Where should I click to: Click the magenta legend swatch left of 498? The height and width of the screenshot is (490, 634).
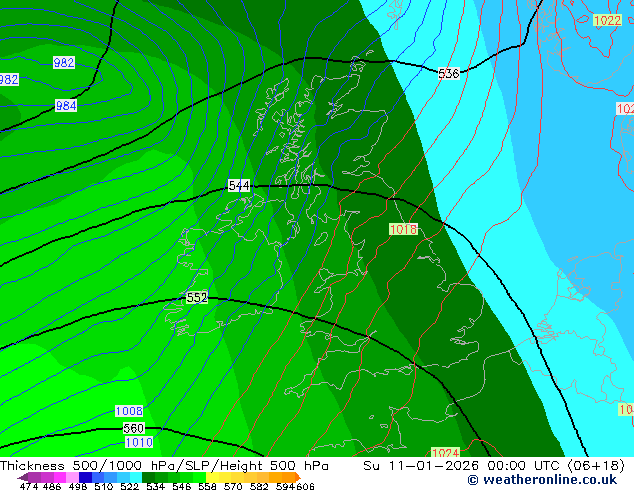point(60,477)
